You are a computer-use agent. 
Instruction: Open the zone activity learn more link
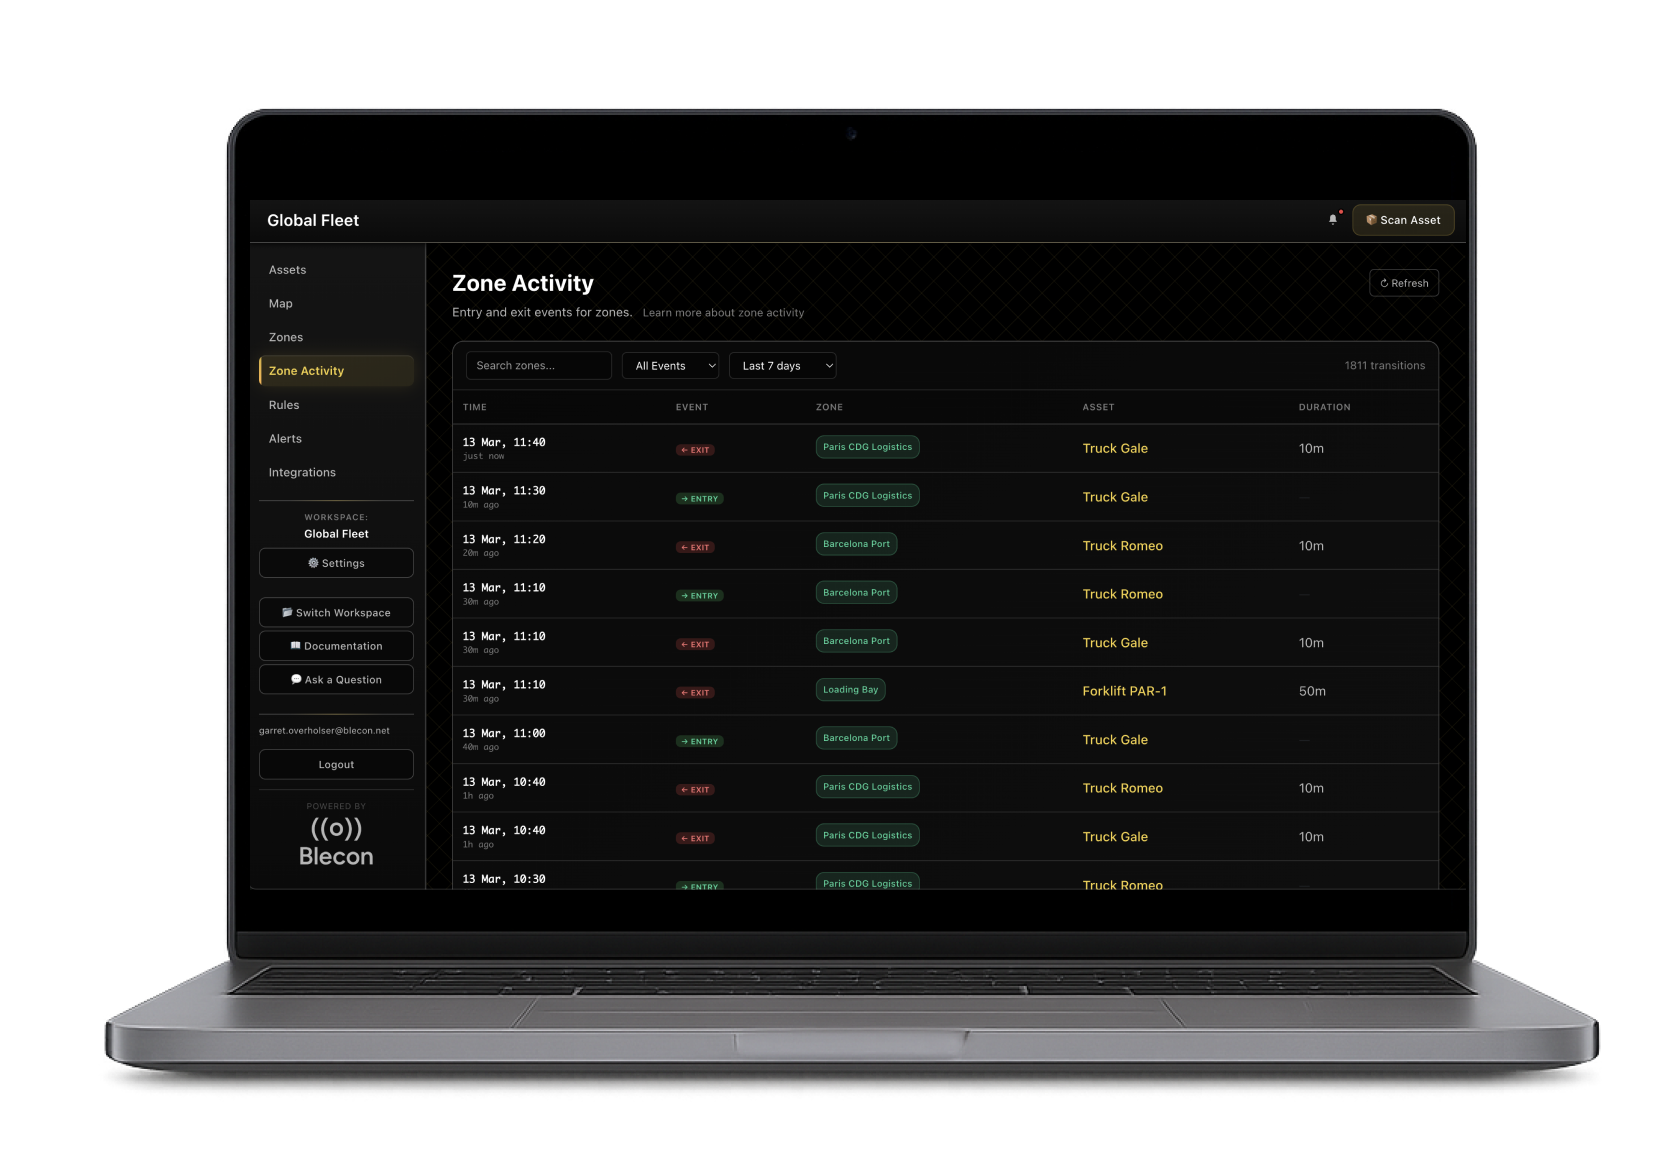click(x=723, y=312)
